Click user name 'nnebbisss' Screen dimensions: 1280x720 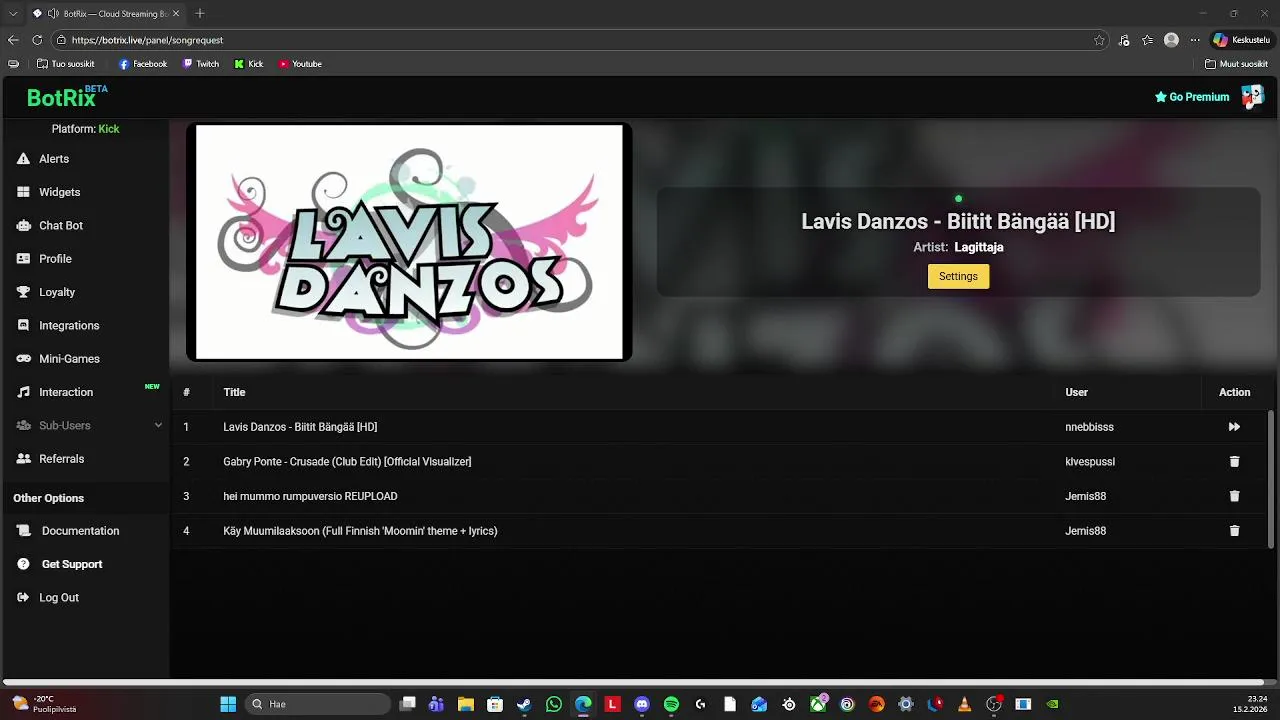[x=1089, y=427]
